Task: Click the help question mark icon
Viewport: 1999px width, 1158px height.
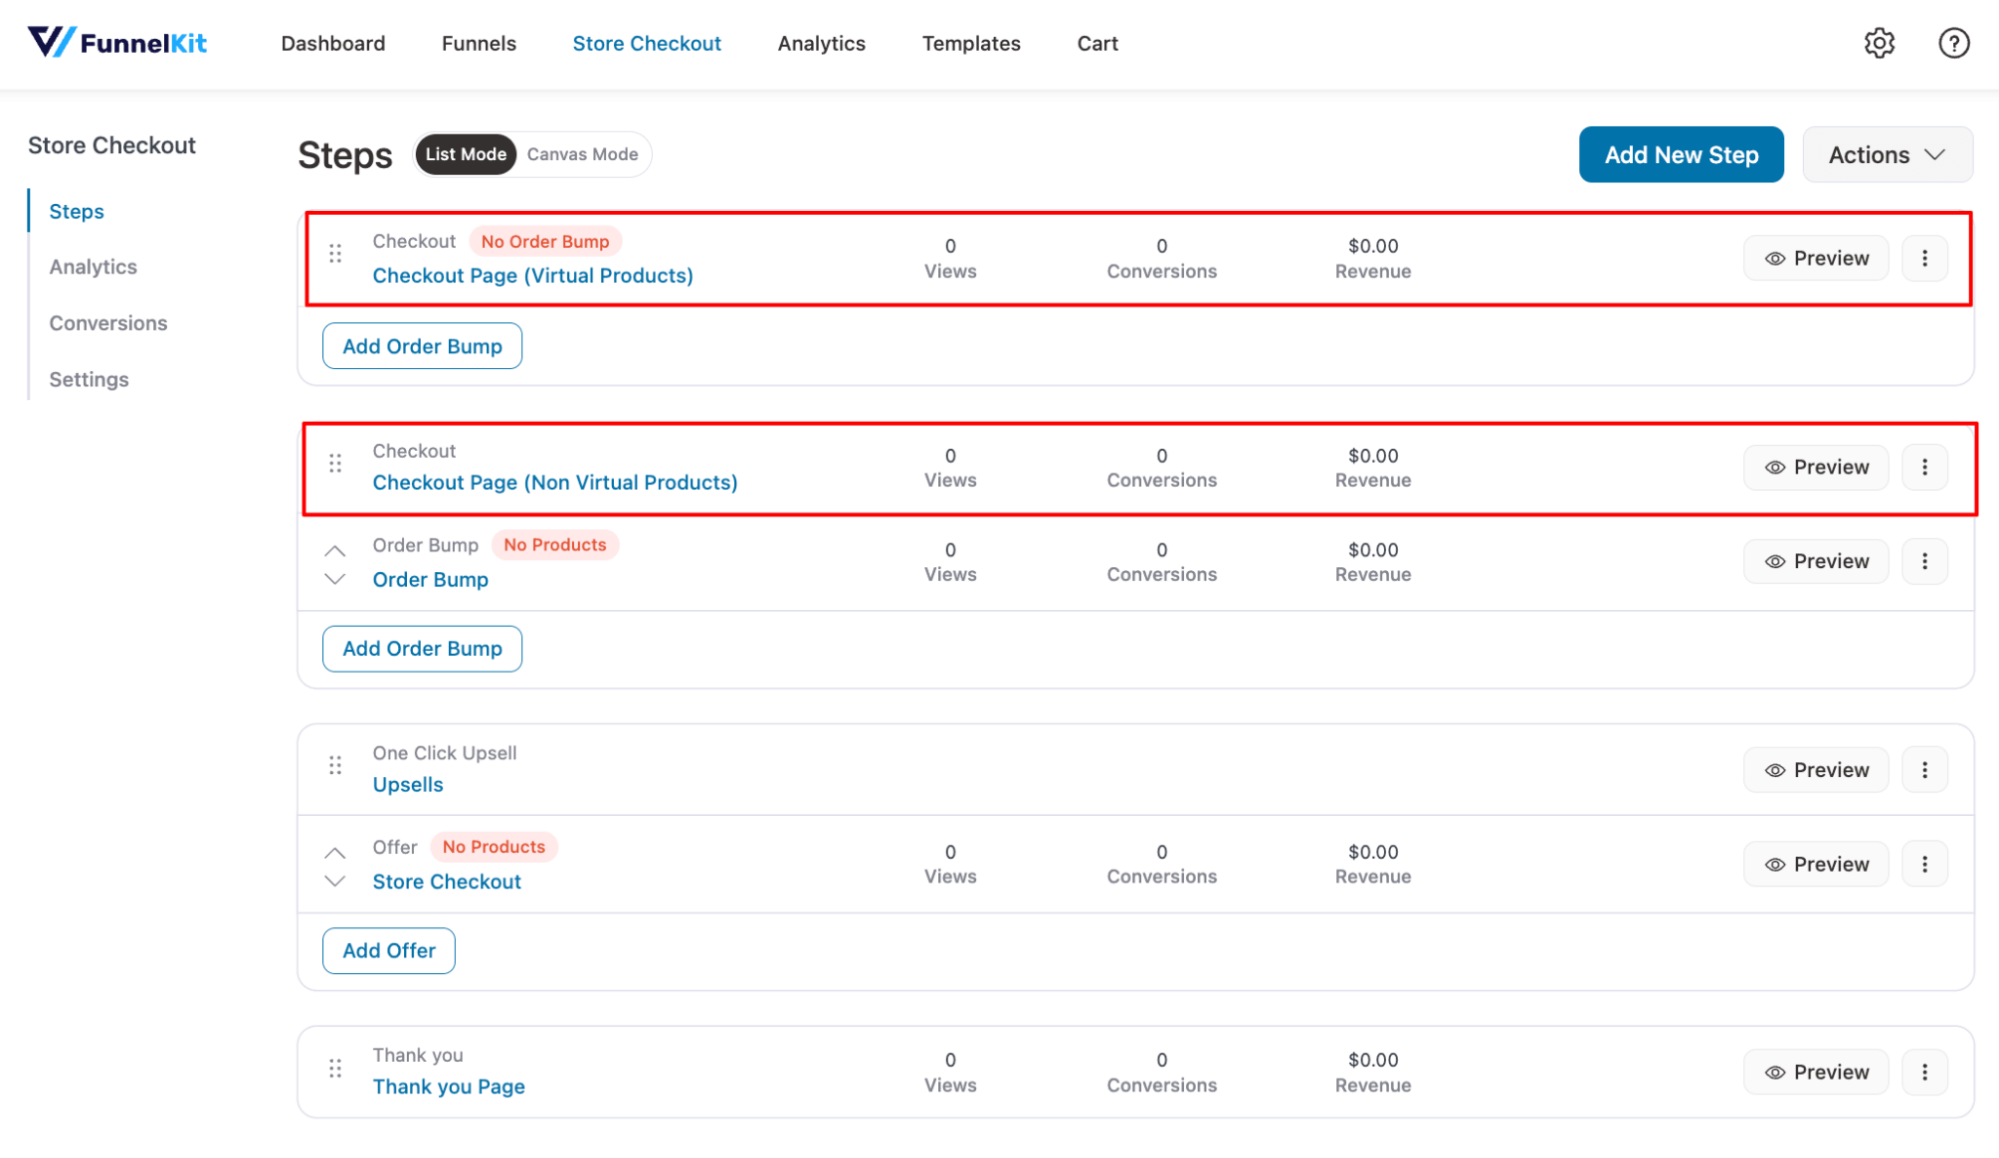Action: (x=1953, y=43)
